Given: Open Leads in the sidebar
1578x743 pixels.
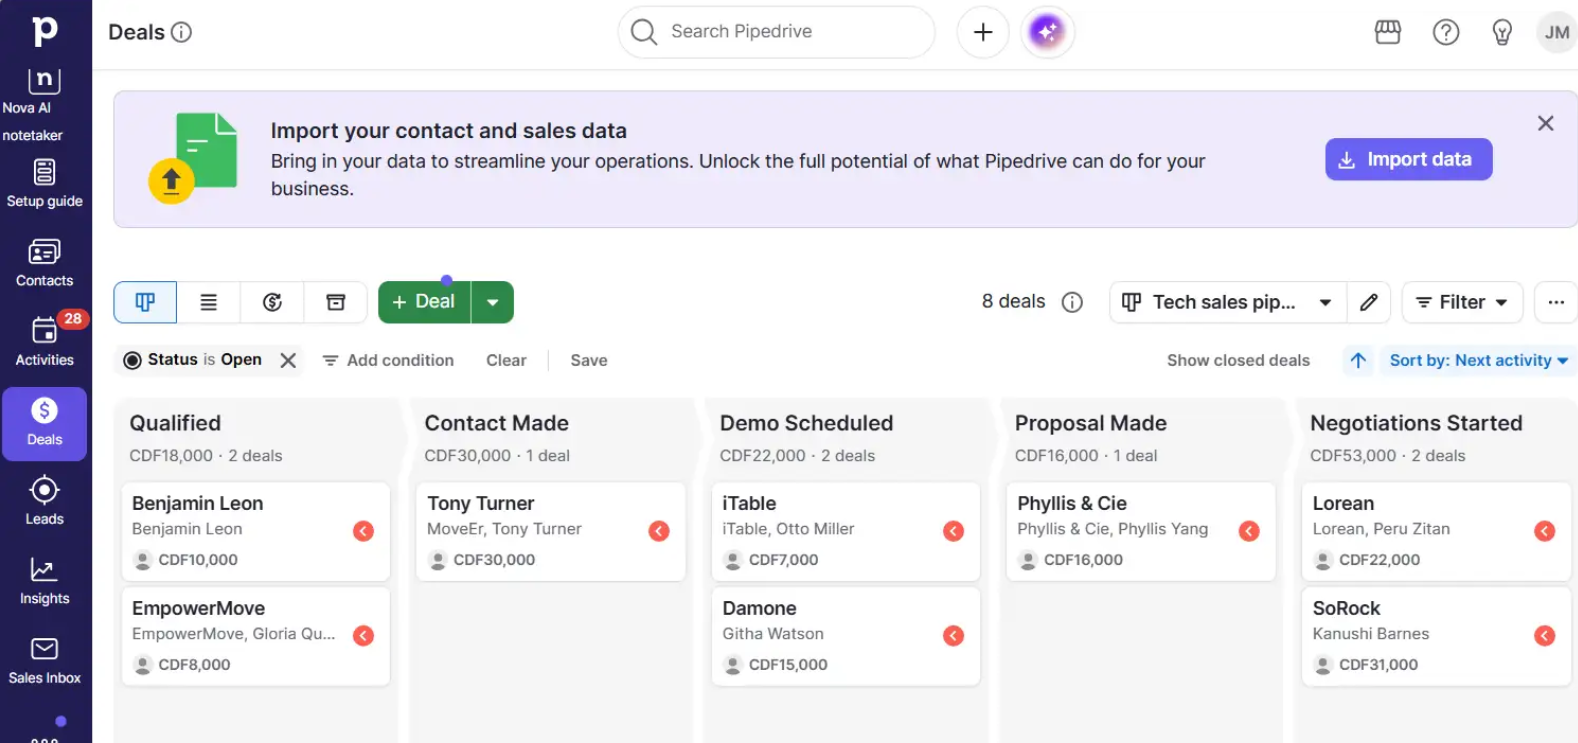Looking at the screenshot, I should click(44, 502).
